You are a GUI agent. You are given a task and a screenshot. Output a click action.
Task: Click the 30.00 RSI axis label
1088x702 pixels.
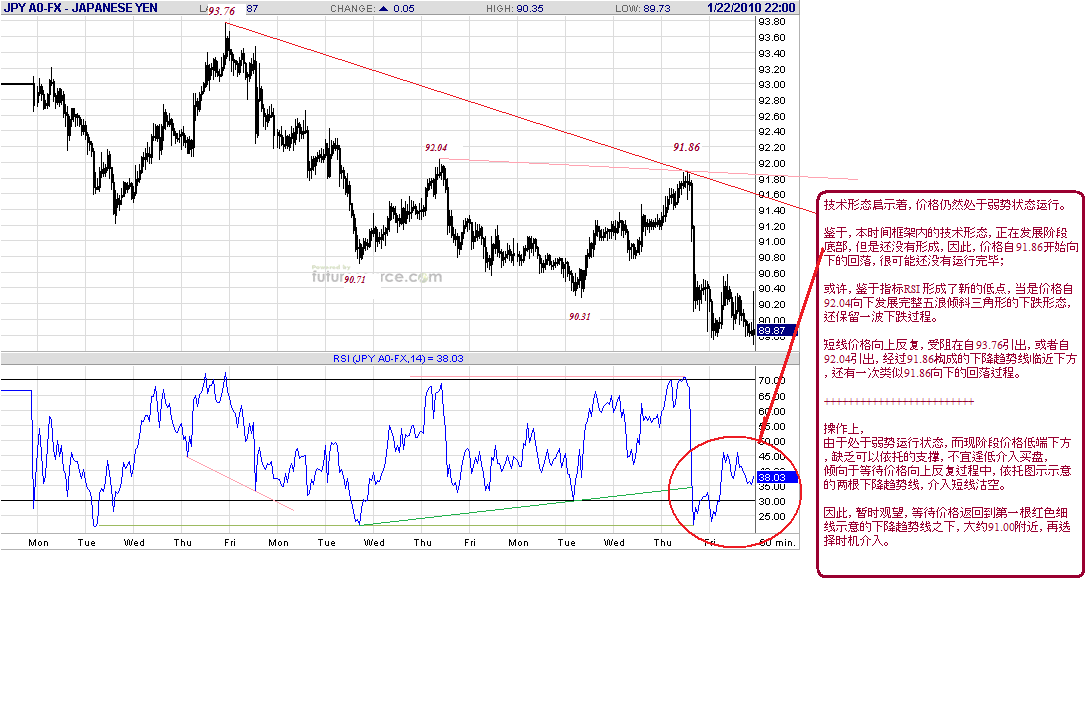(x=772, y=501)
